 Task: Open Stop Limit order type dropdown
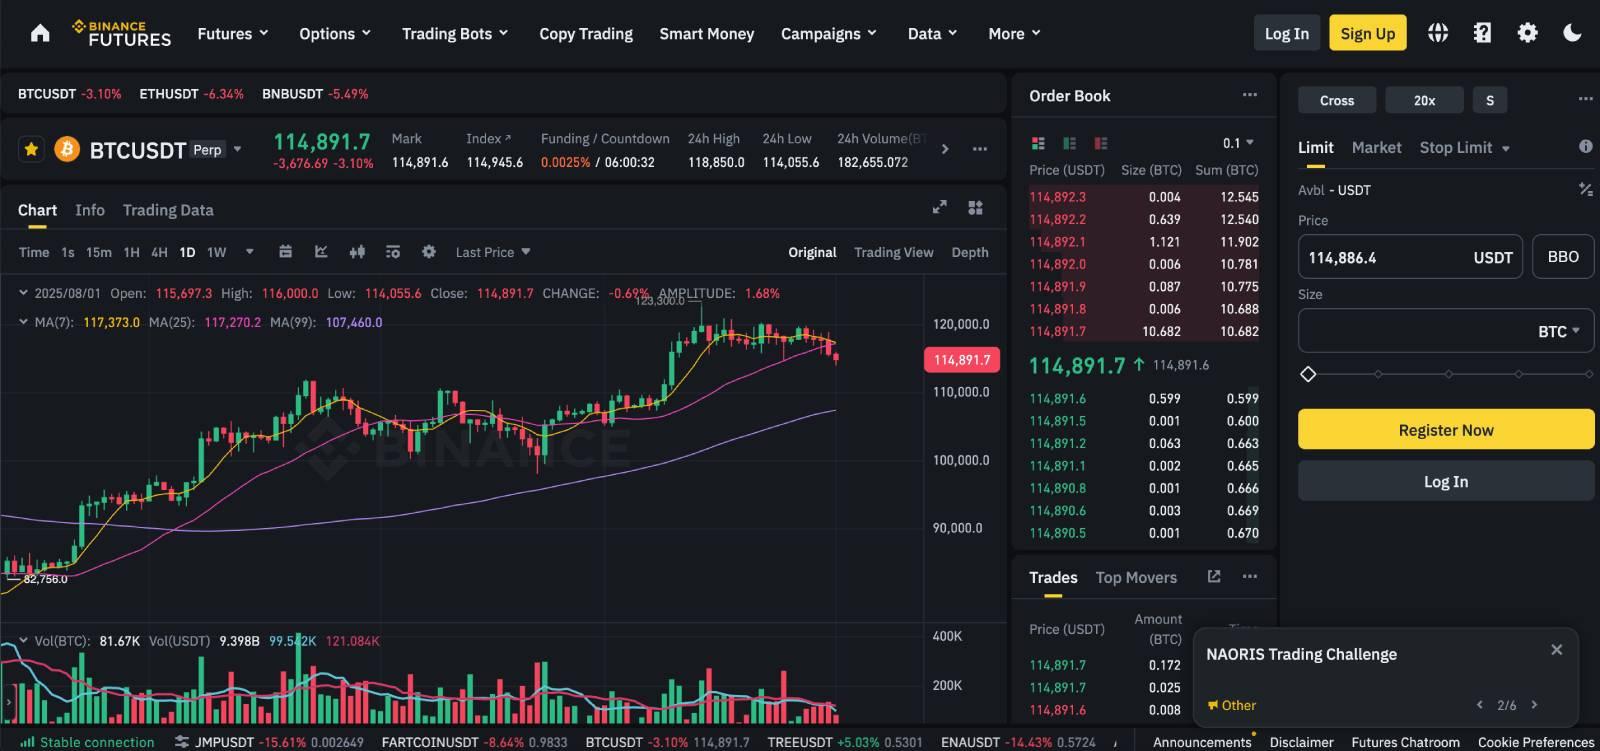pyautogui.click(x=1464, y=147)
